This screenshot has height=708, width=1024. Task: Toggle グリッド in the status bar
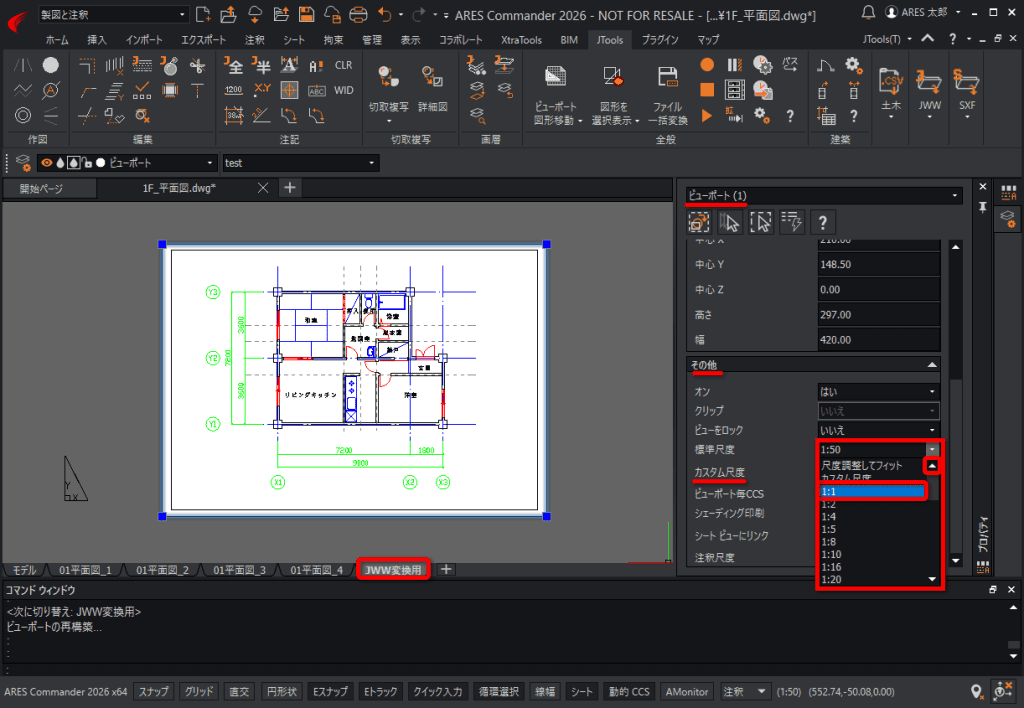click(x=199, y=691)
